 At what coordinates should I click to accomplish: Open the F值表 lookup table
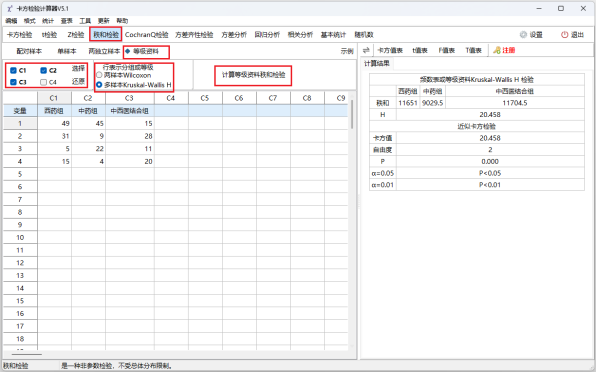447,50
